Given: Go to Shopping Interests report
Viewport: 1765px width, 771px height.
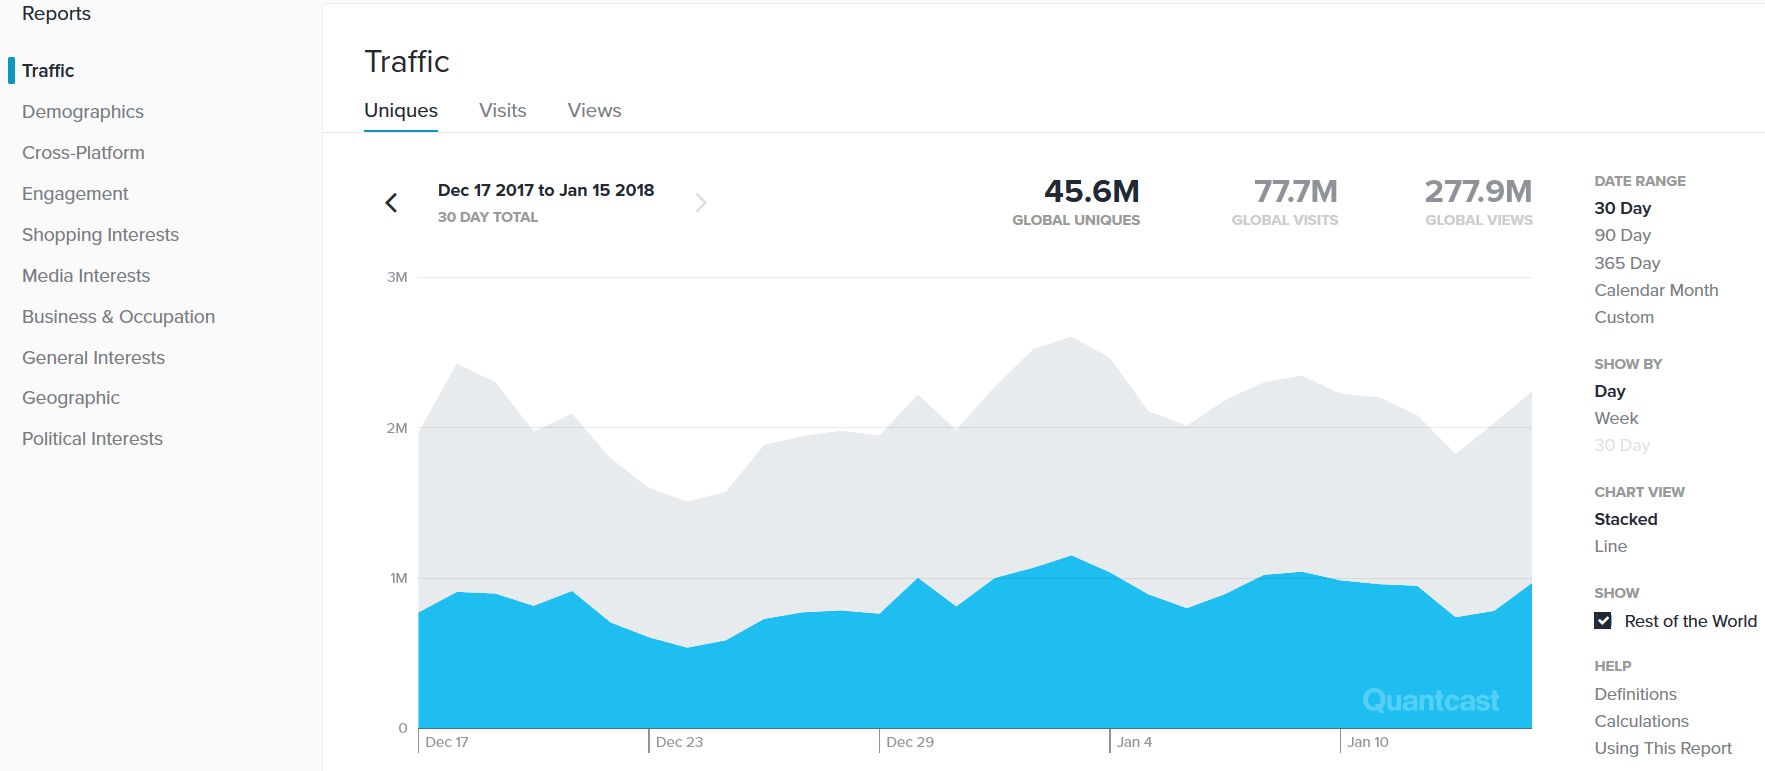Looking at the screenshot, I should pos(100,235).
